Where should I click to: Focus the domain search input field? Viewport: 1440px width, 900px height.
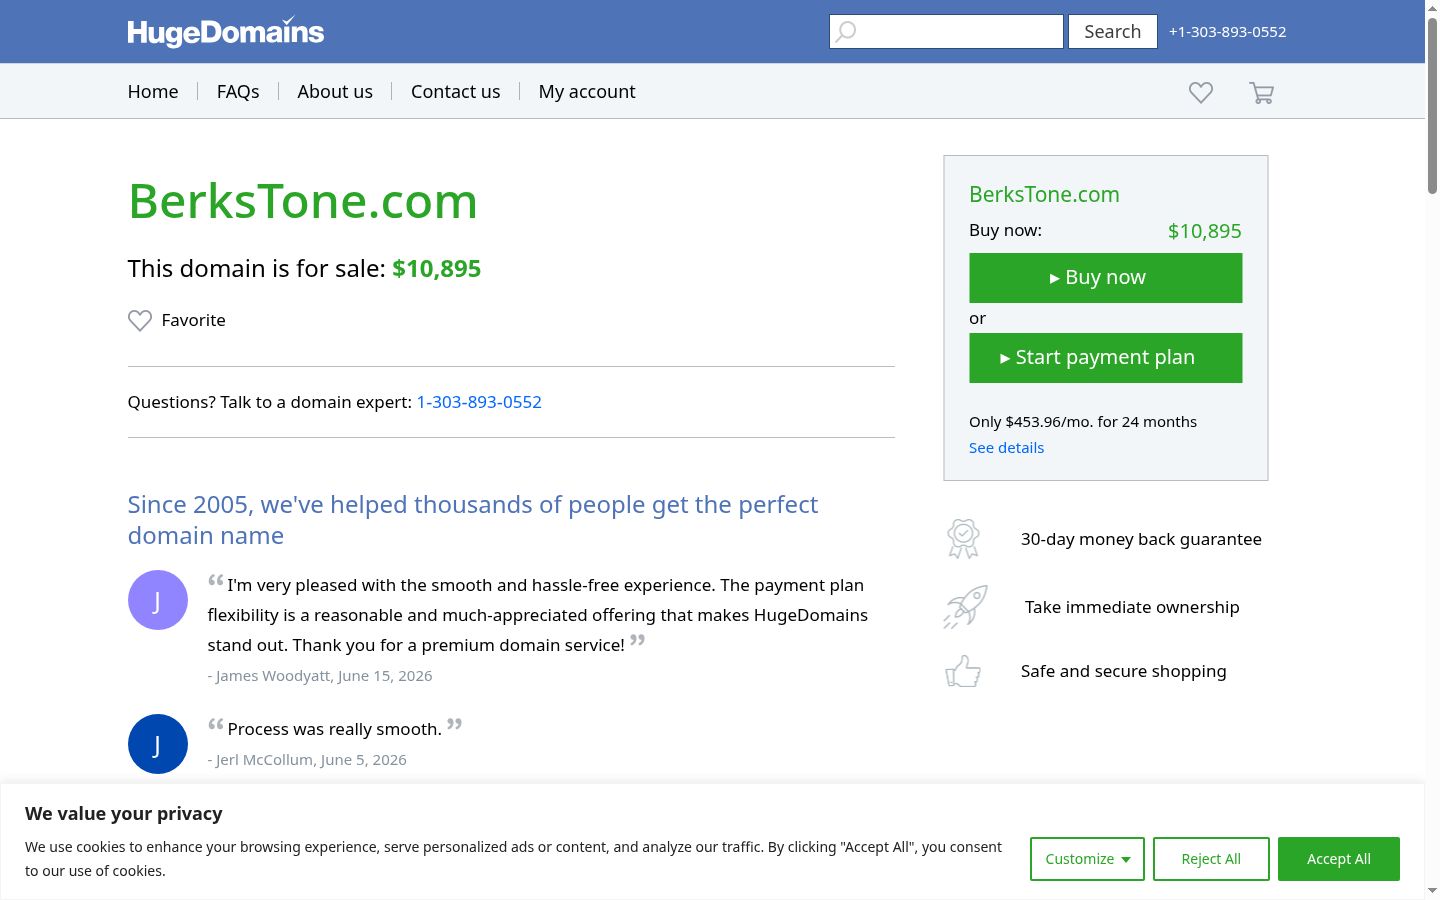click(x=946, y=32)
